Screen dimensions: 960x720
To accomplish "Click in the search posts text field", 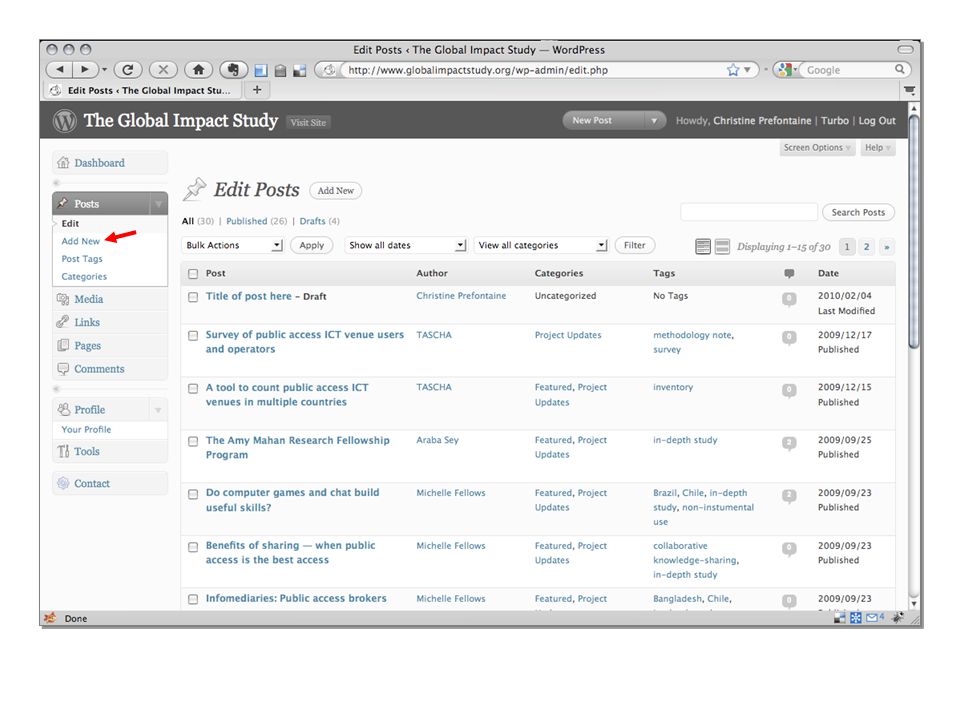I will pyautogui.click(x=749, y=212).
